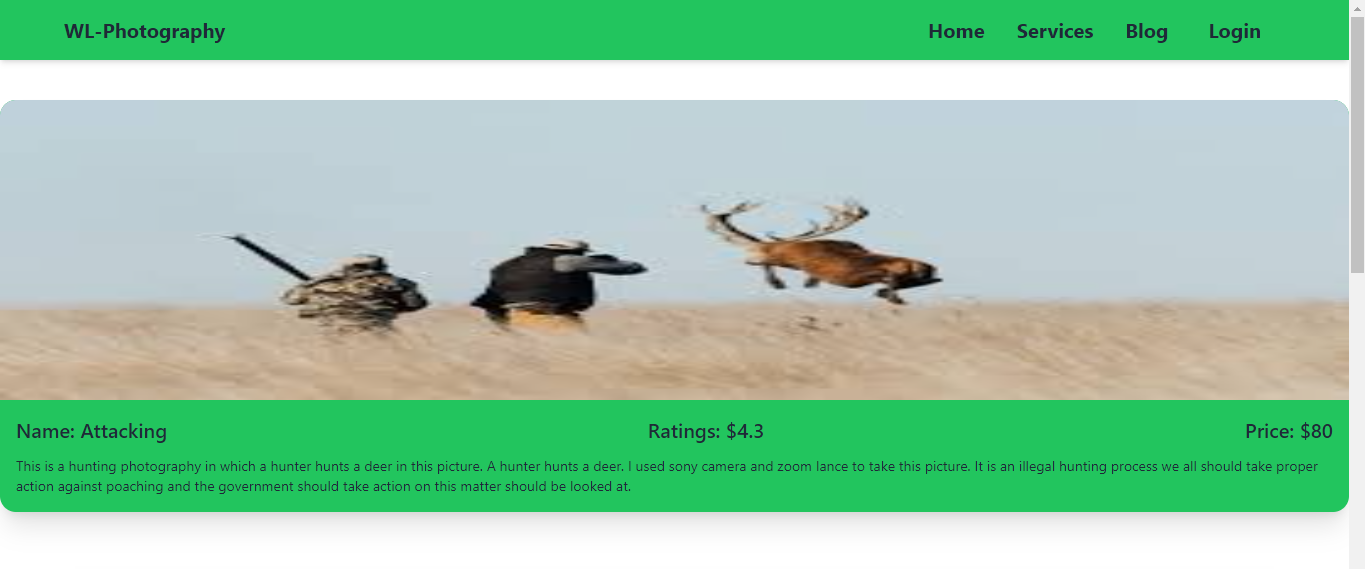Screen dimensions: 1365x569
Task: Click the "Price: $80" label
Action: pyautogui.click(x=1289, y=432)
